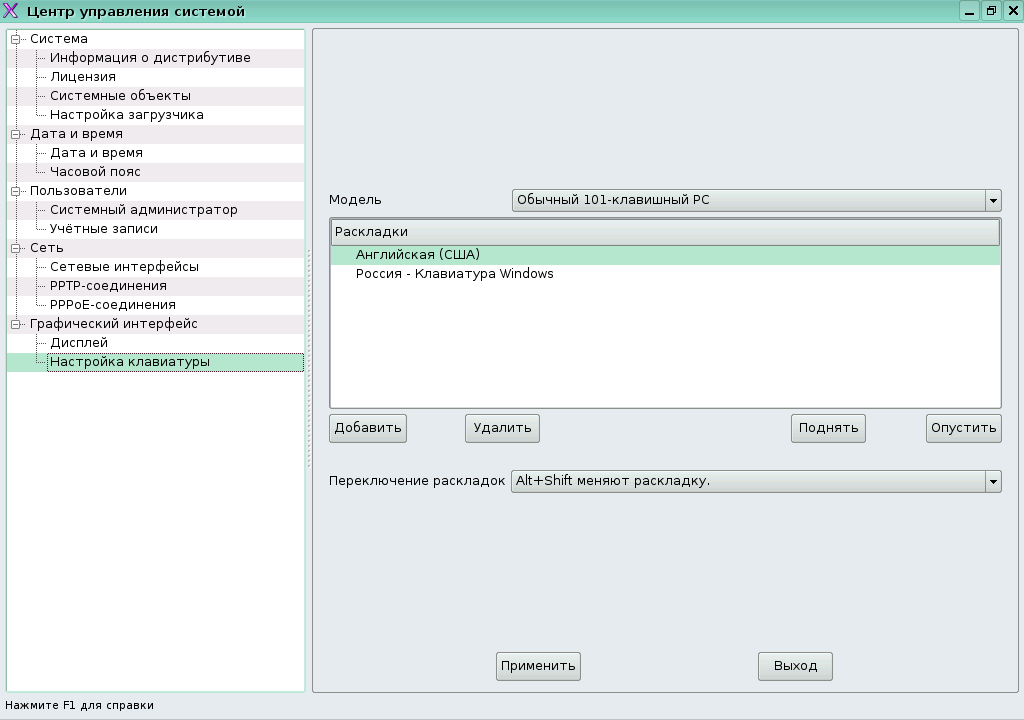Viewport: 1024px width, 720px height.
Task: Select Дисплей tree item
Action: click(x=79, y=343)
